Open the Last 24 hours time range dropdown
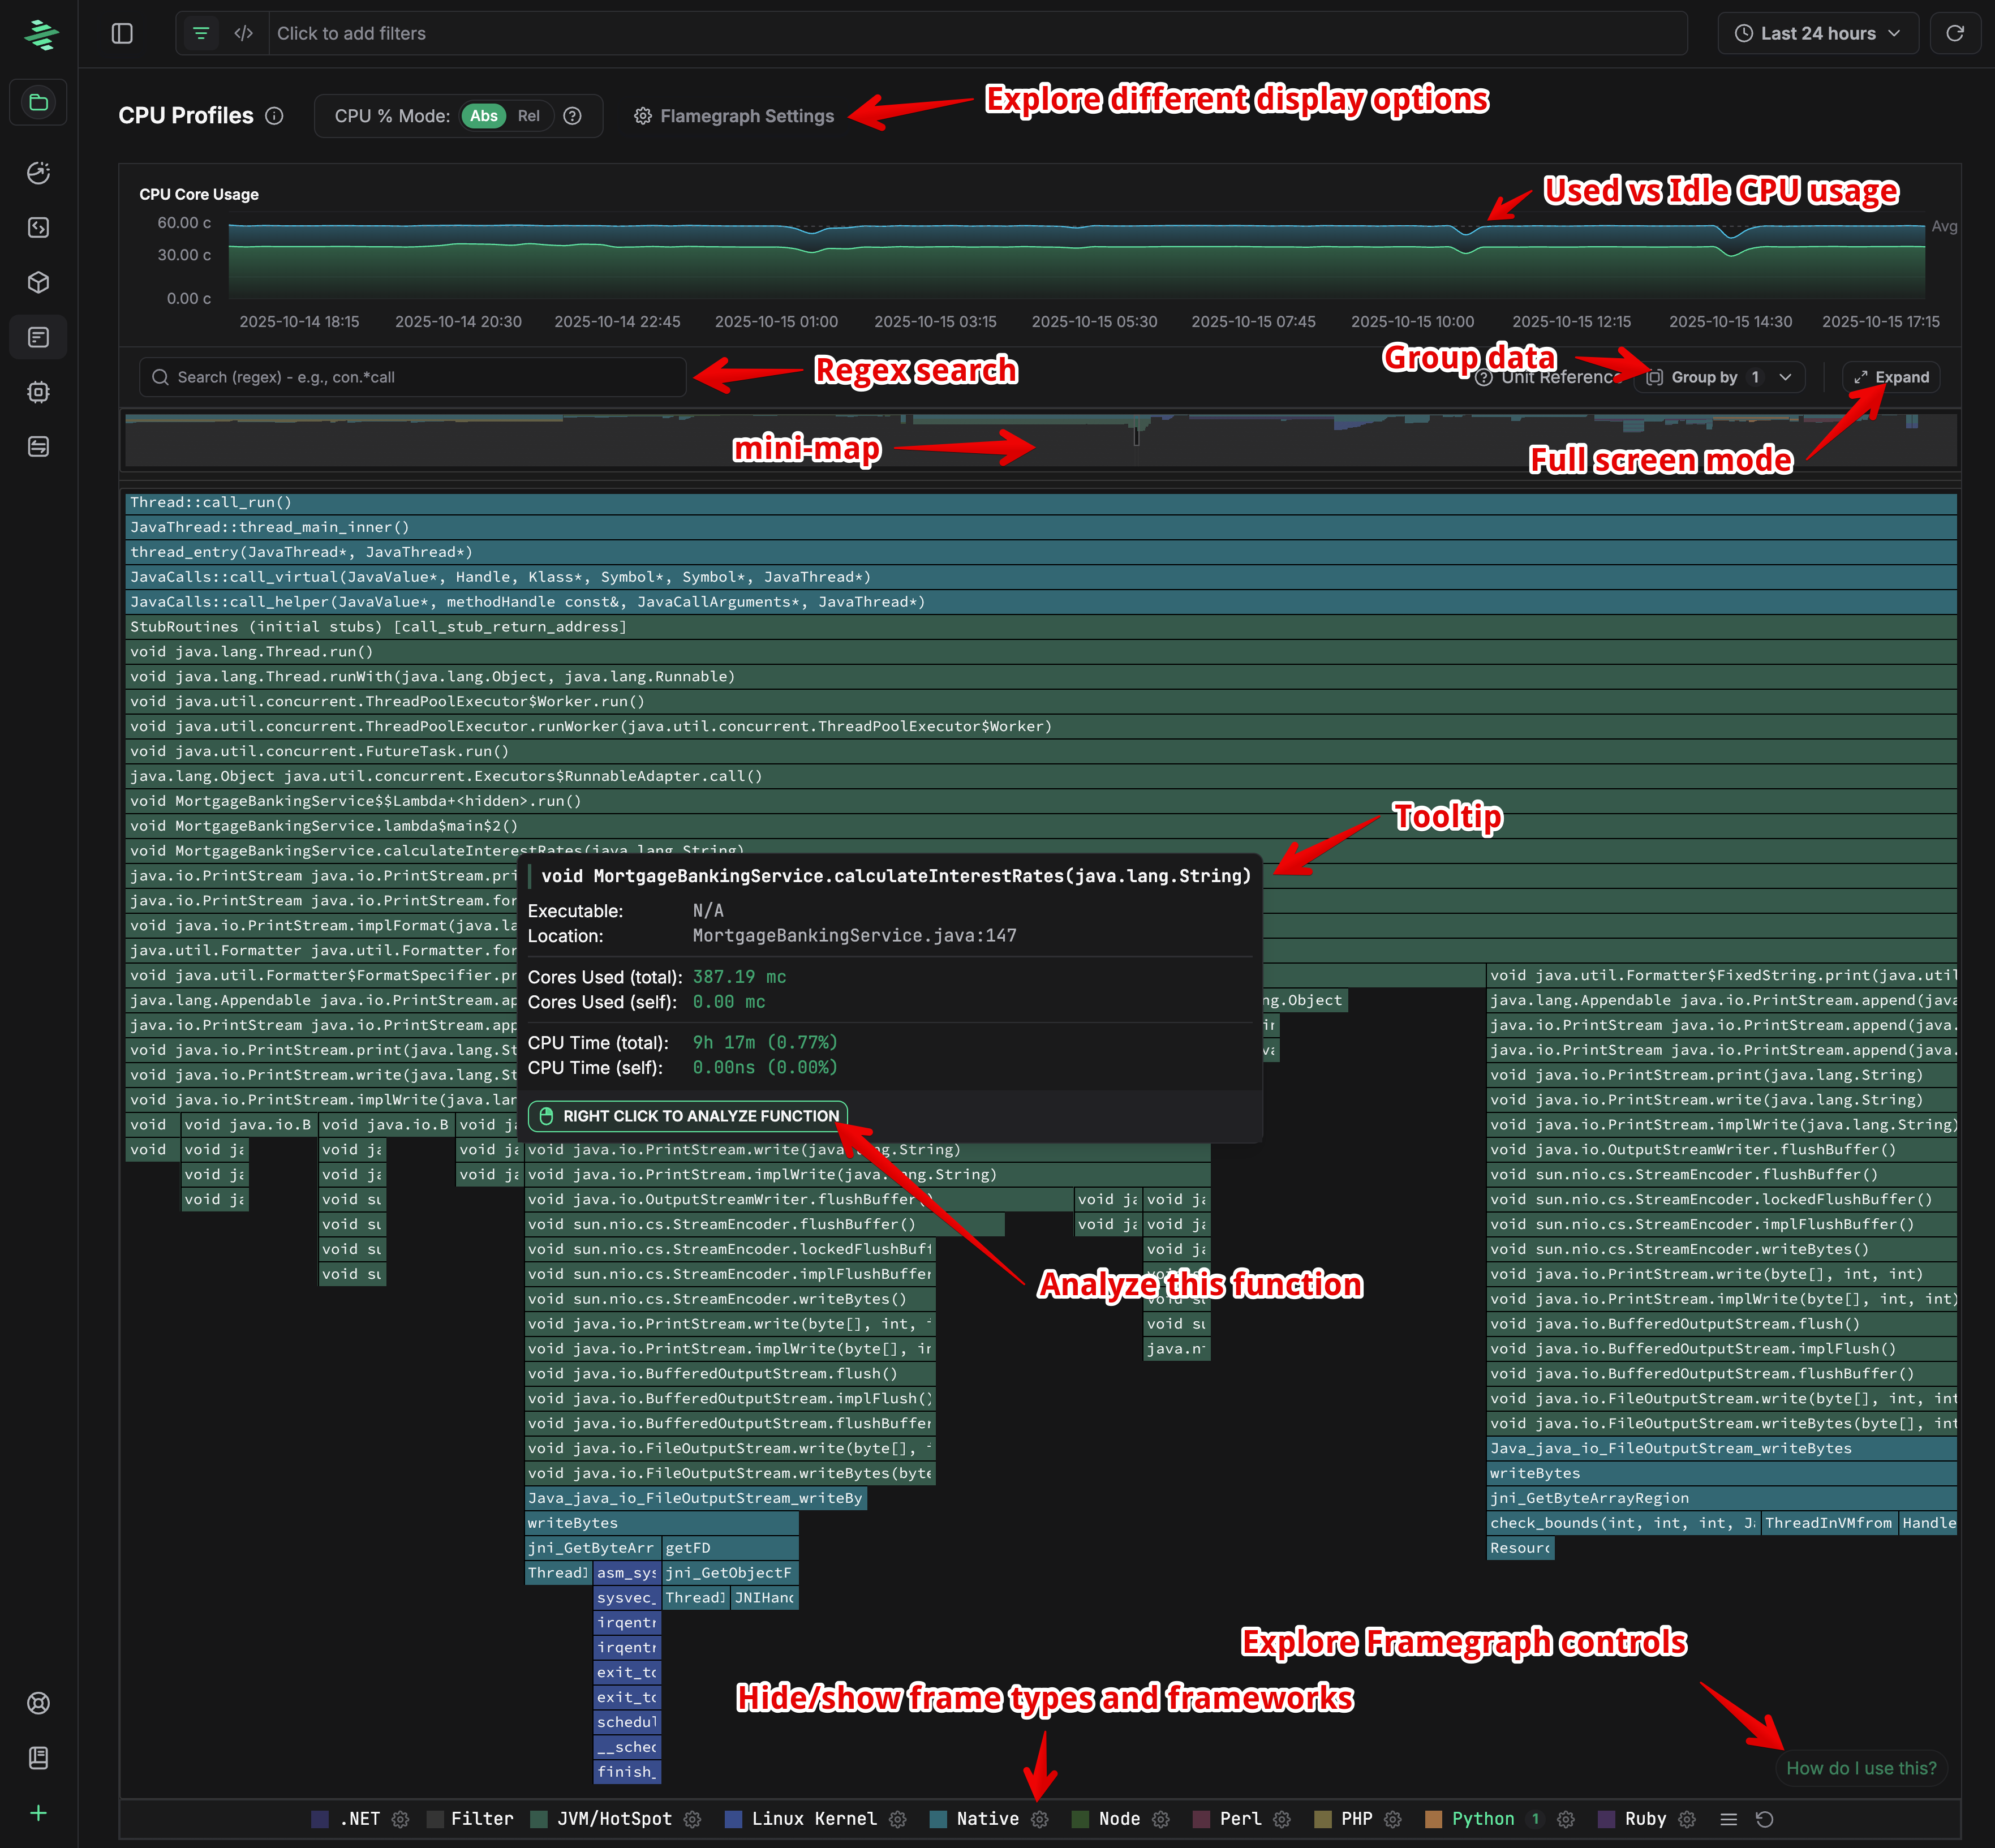Image resolution: width=1995 pixels, height=1848 pixels. click(x=1818, y=33)
